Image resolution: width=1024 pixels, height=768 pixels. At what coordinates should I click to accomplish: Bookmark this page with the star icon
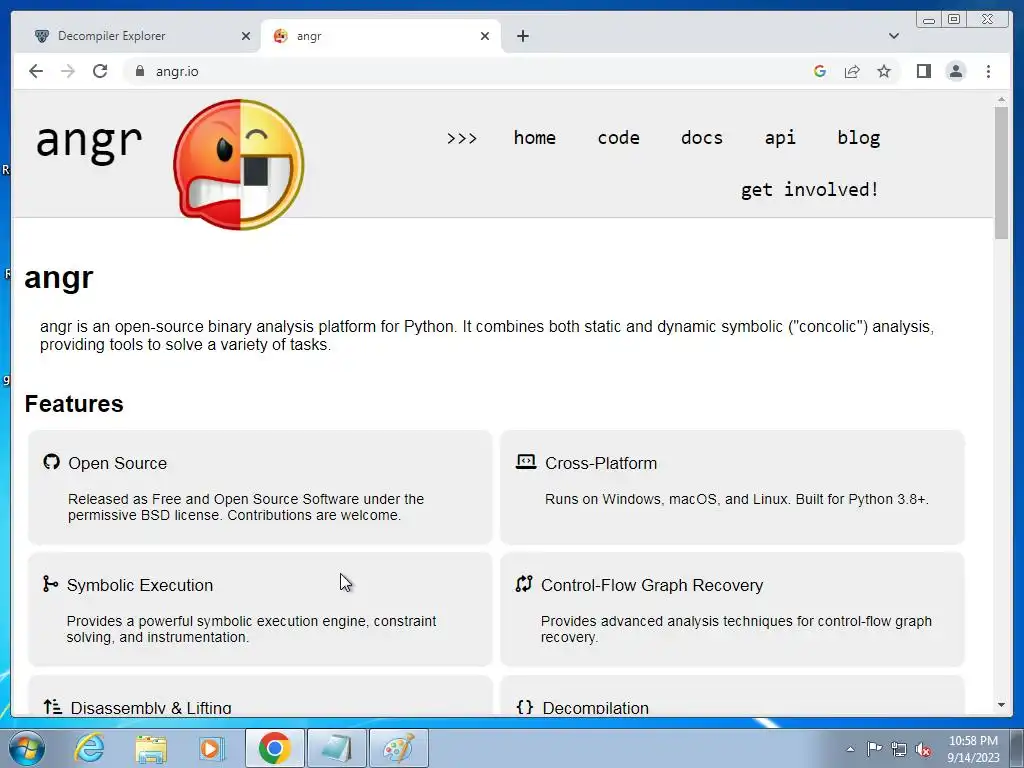coord(884,71)
